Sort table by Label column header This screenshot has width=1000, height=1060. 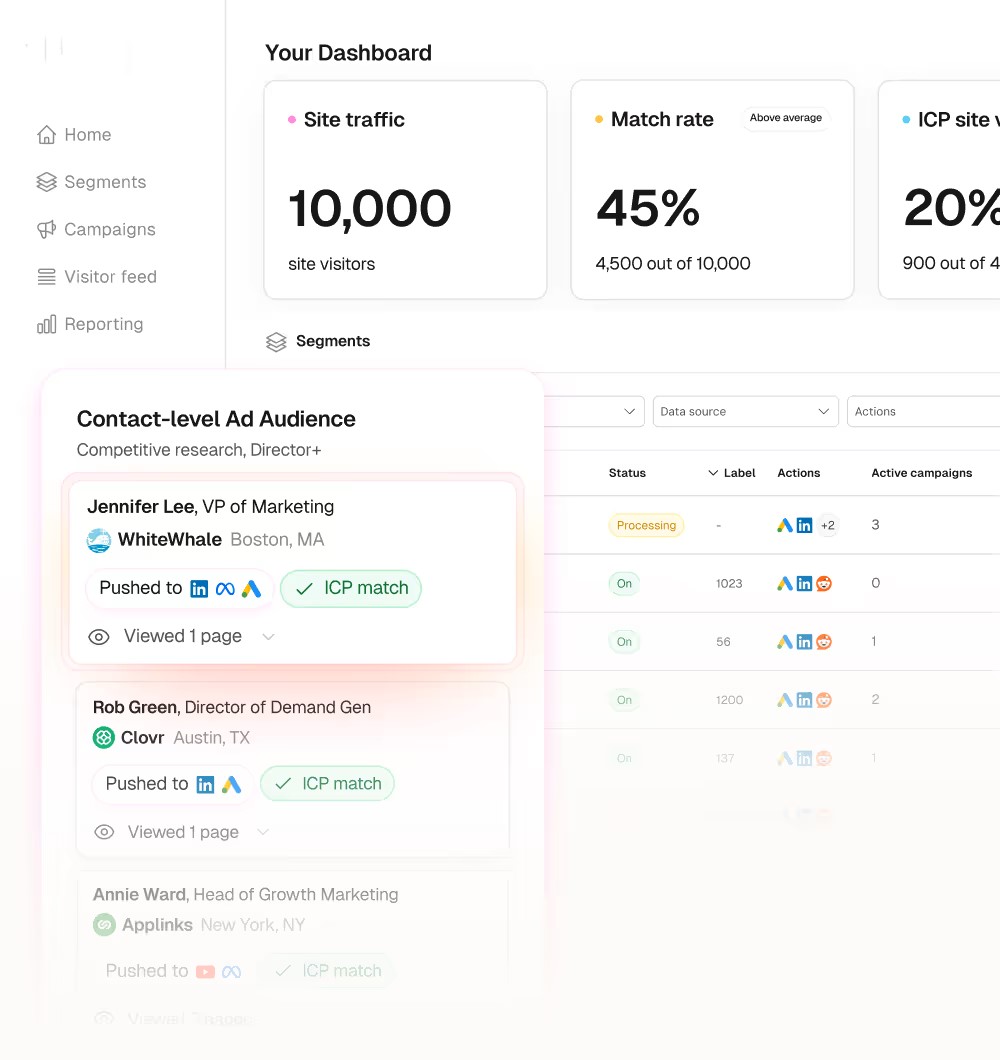732,473
